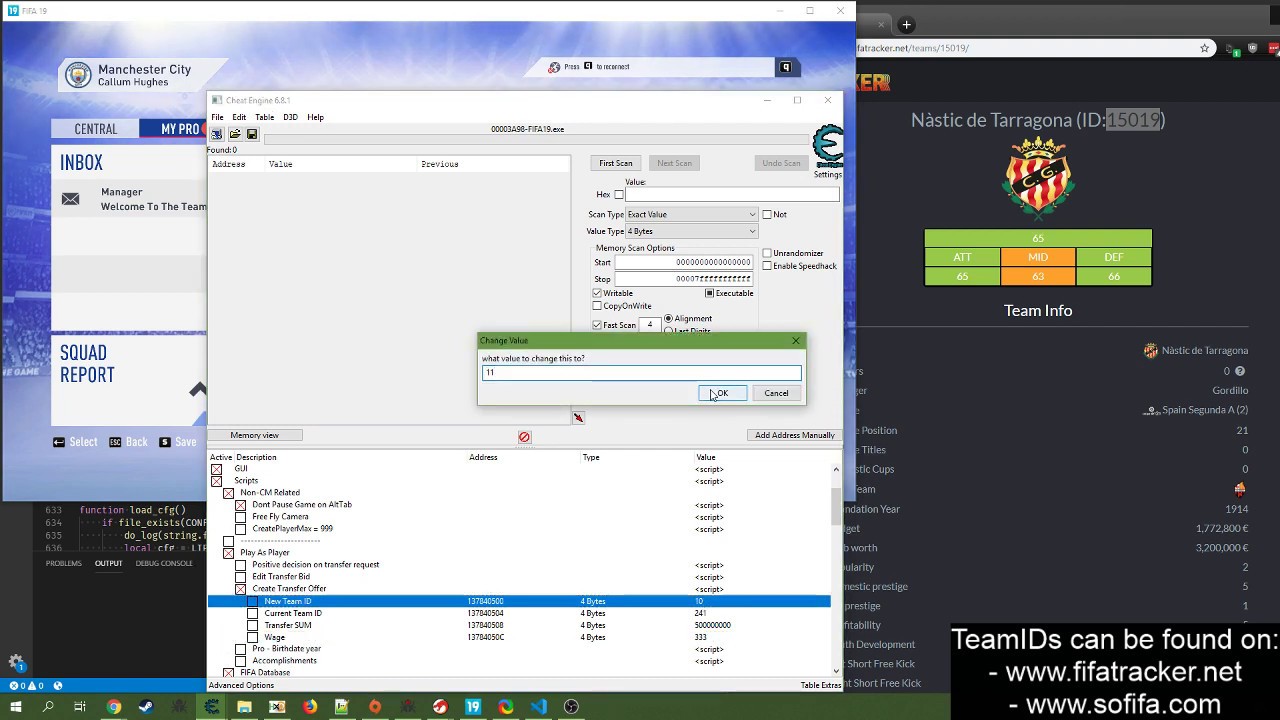This screenshot has width=1280, height=720.
Task: Click the First Scan button
Action: (616, 163)
